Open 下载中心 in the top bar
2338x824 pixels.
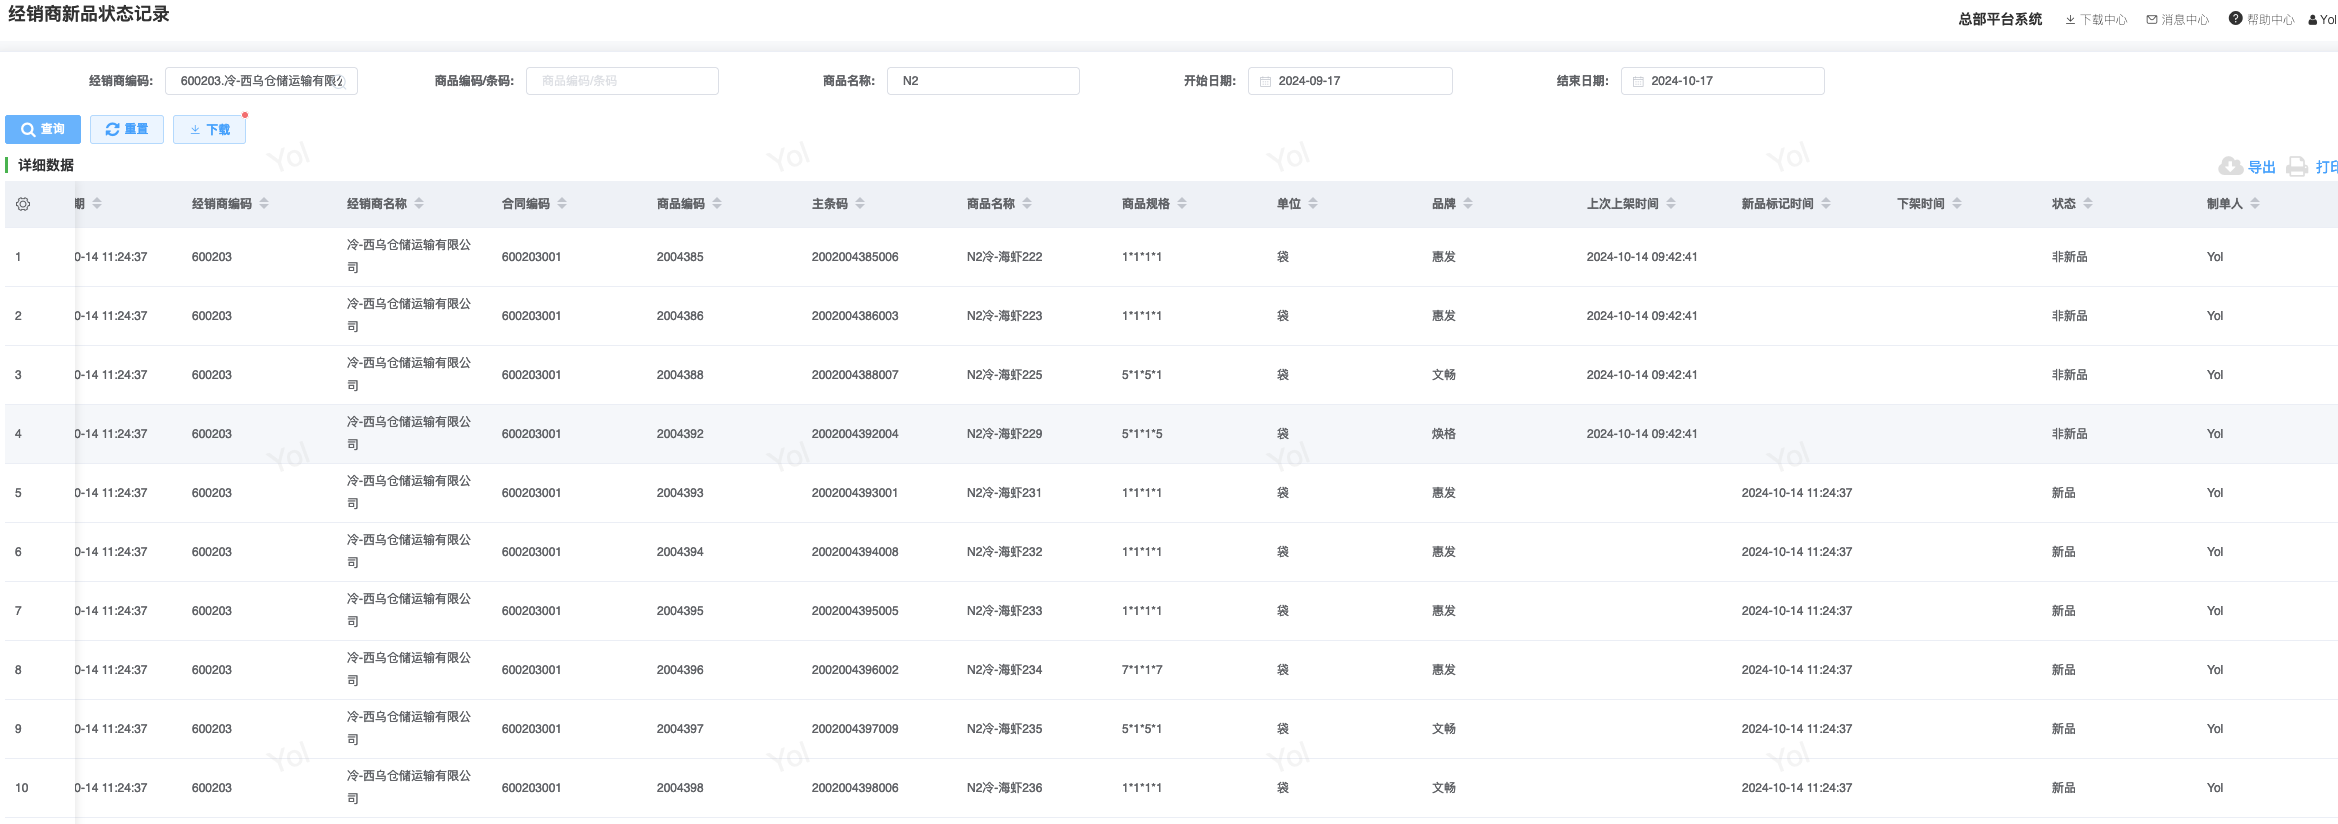pyautogui.click(x=2096, y=20)
